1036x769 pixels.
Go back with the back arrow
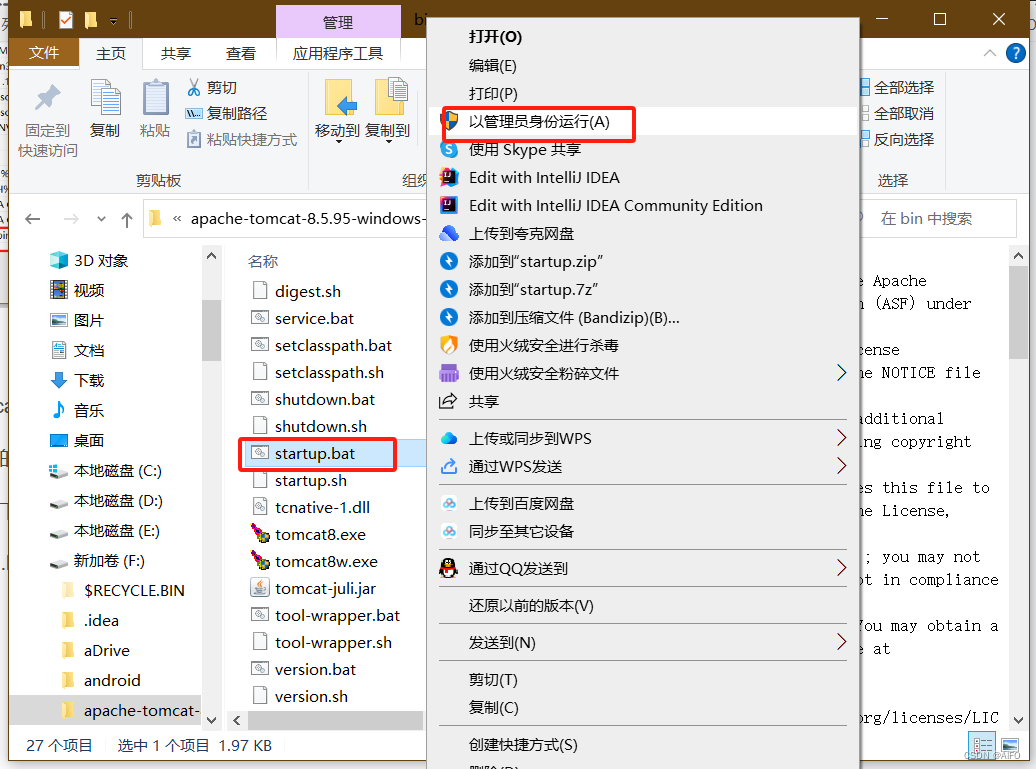(32, 219)
